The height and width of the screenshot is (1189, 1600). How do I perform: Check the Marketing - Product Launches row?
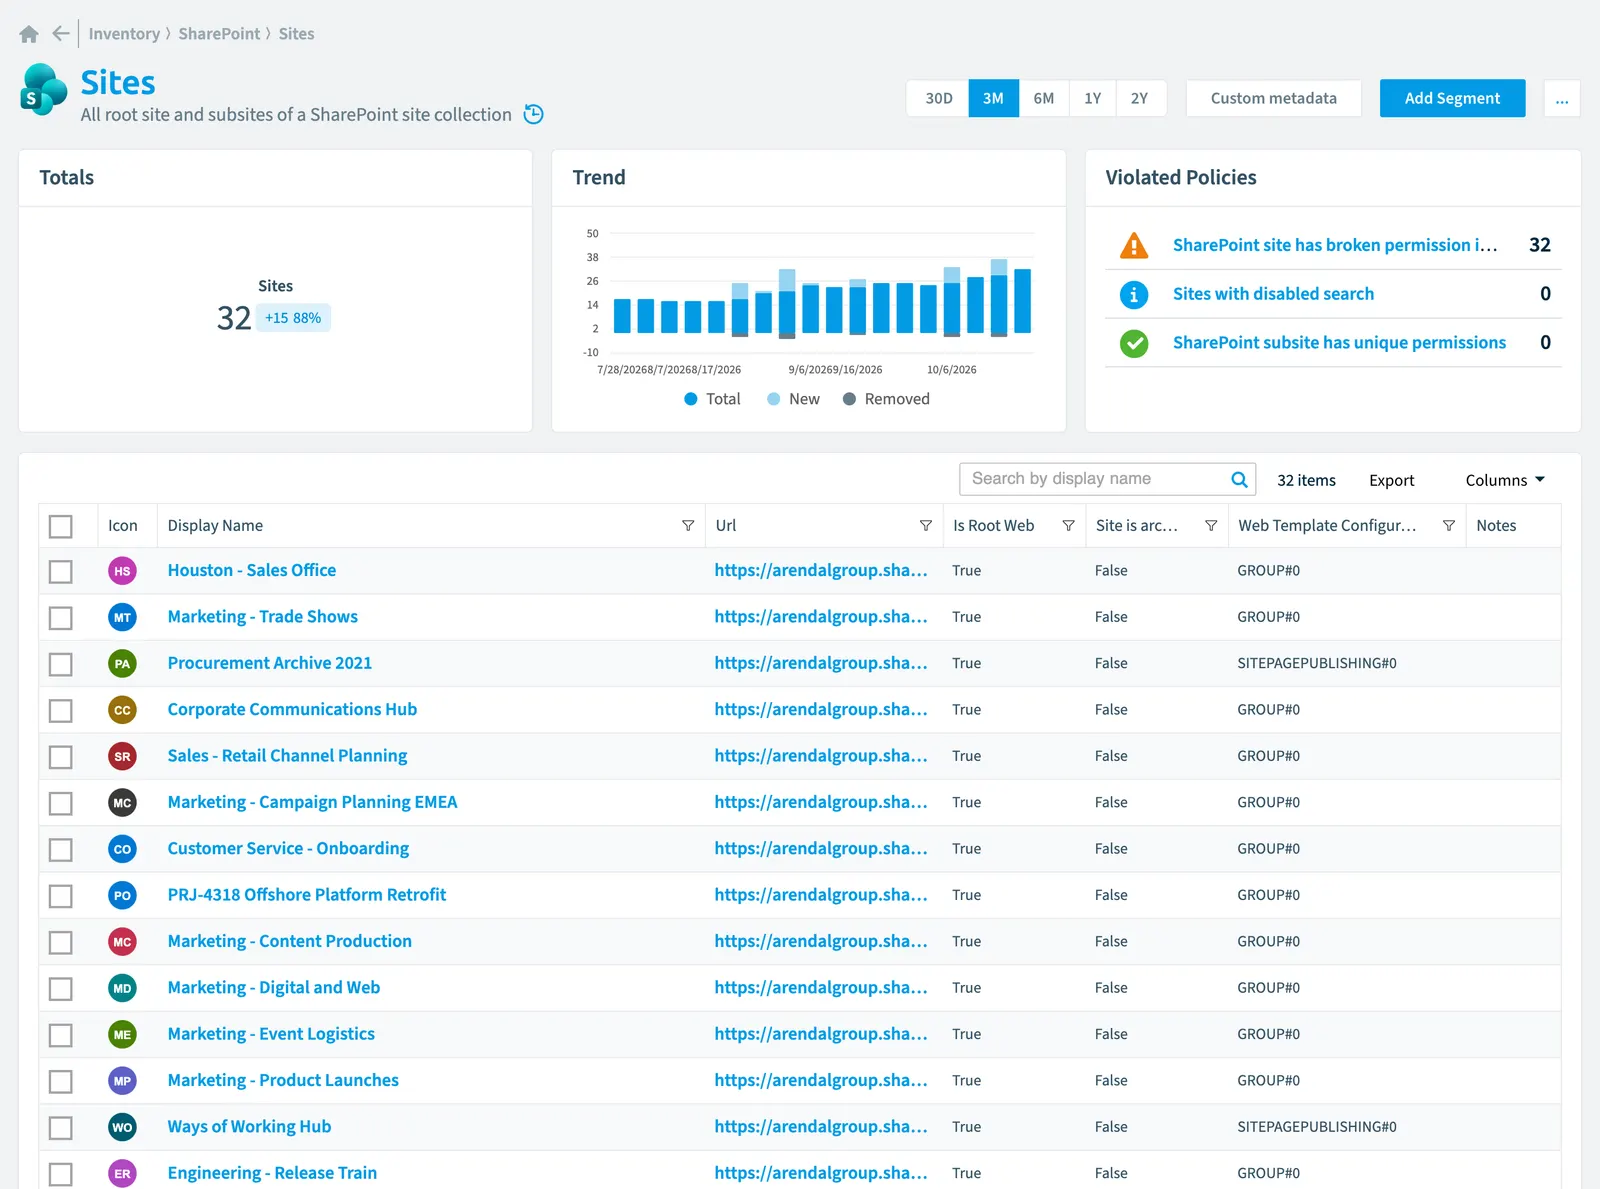[61, 1081]
